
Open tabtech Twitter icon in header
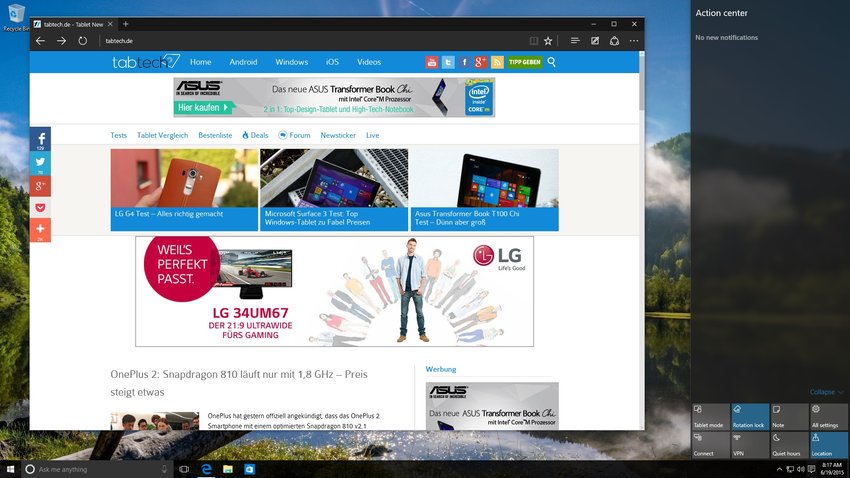448,62
